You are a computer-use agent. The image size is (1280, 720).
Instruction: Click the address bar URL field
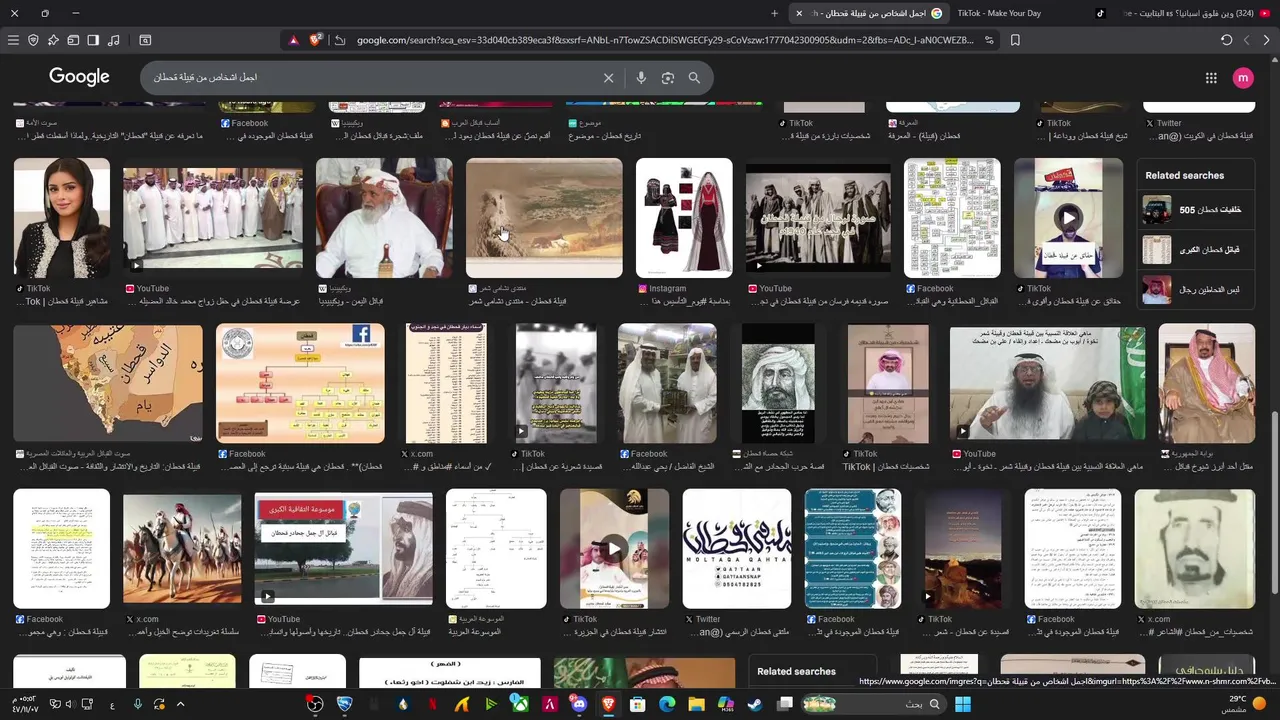pyautogui.click(x=665, y=40)
